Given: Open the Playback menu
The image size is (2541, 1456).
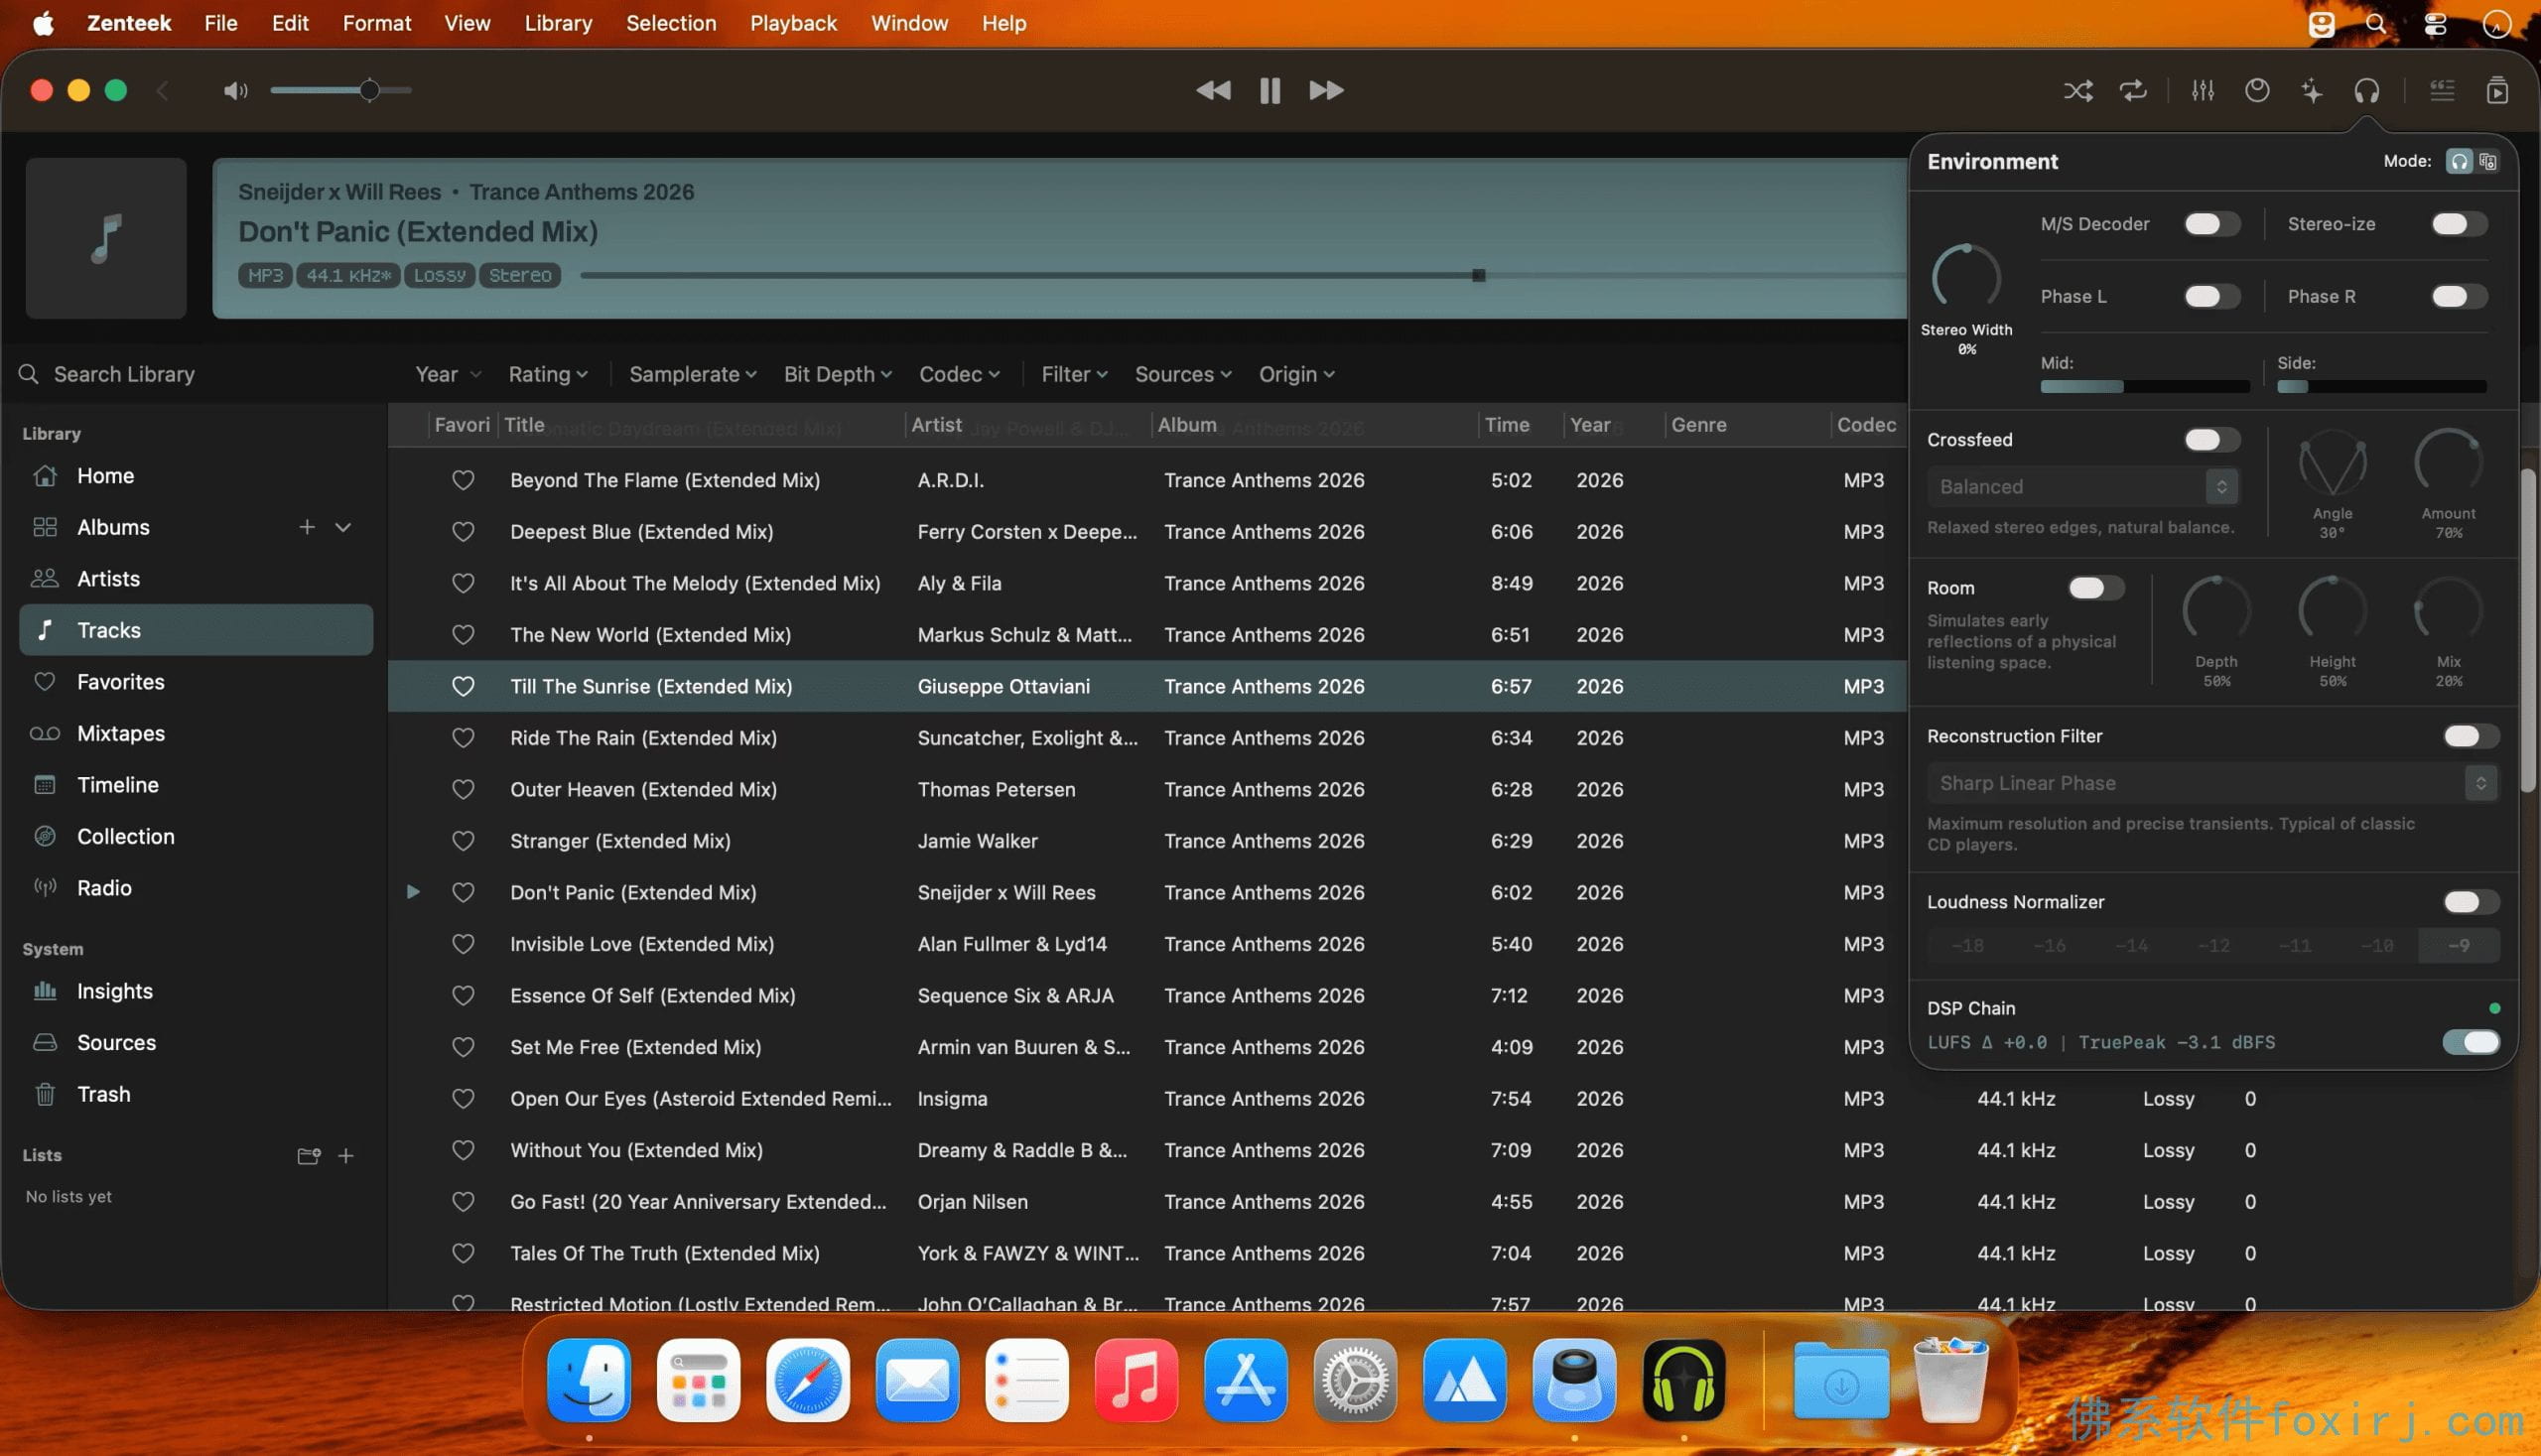Looking at the screenshot, I should pos(793,23).
